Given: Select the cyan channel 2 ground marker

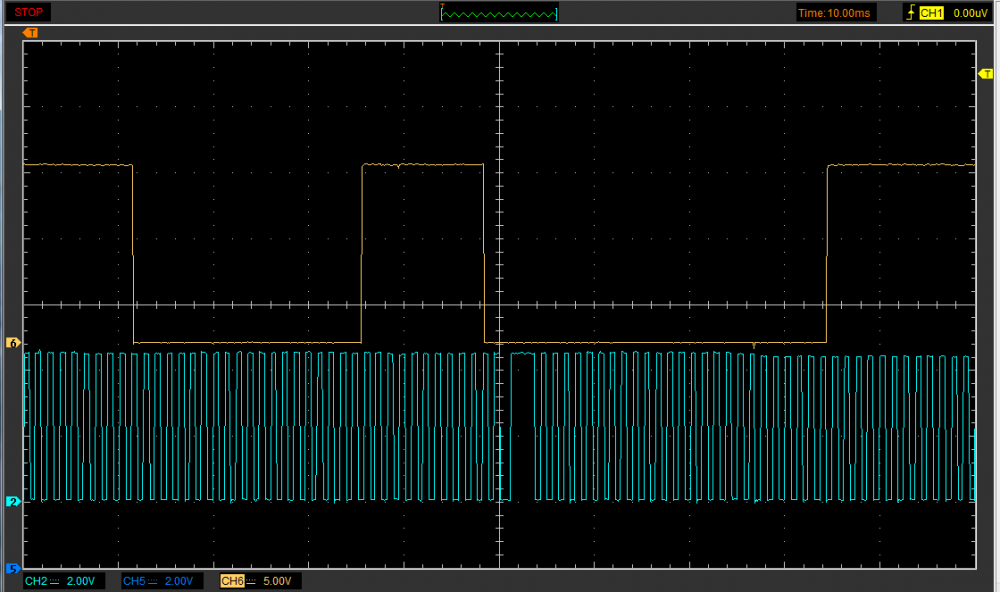Looking at the screenshot, I should point(13,501).
